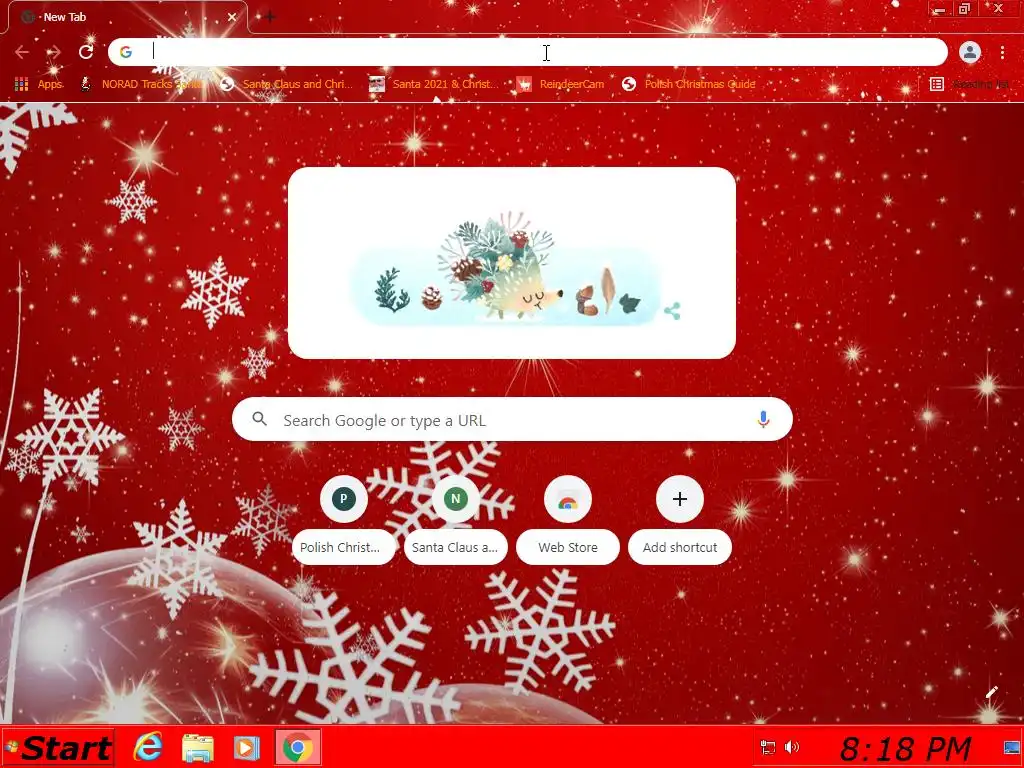Customize this page with pencil icon
This screenshot has width=1024, height=768.
tap(991, 692)
